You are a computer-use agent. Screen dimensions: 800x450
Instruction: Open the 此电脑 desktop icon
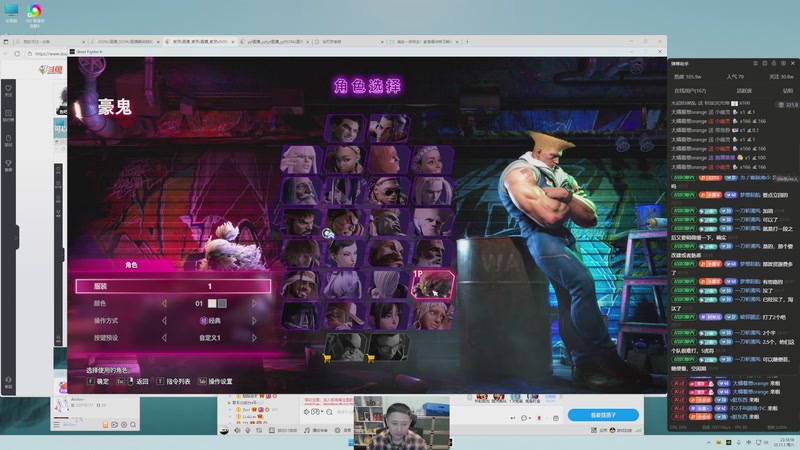tap(11, 13)
